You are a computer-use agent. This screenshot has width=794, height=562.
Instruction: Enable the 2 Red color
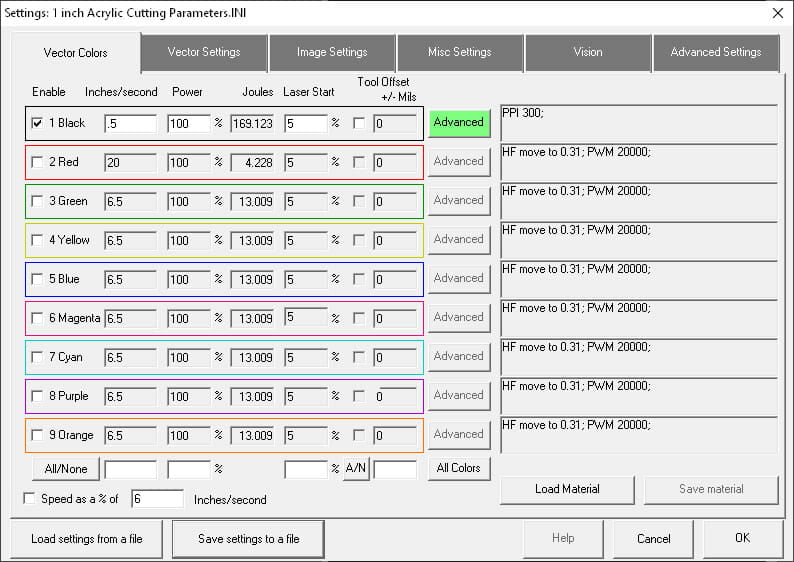tap(37, 162)
